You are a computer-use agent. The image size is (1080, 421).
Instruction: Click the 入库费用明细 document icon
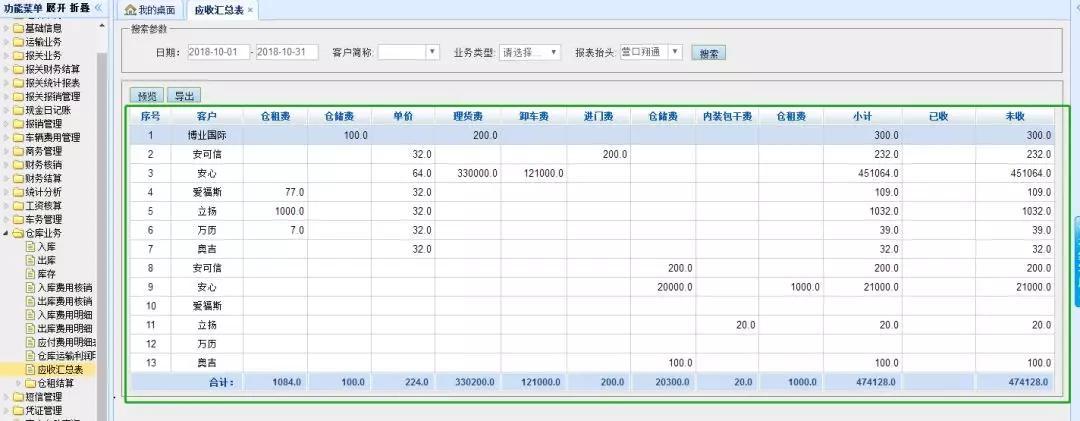click(30, 315)
